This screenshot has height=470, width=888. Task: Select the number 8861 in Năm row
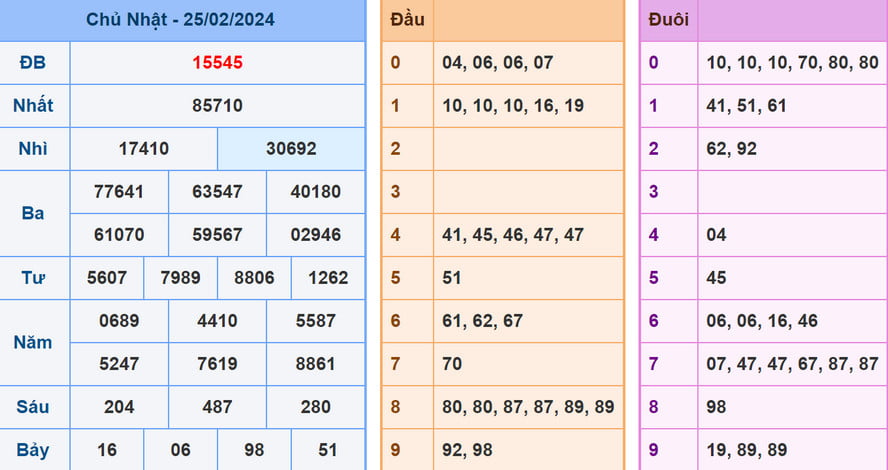pos(315,364)
